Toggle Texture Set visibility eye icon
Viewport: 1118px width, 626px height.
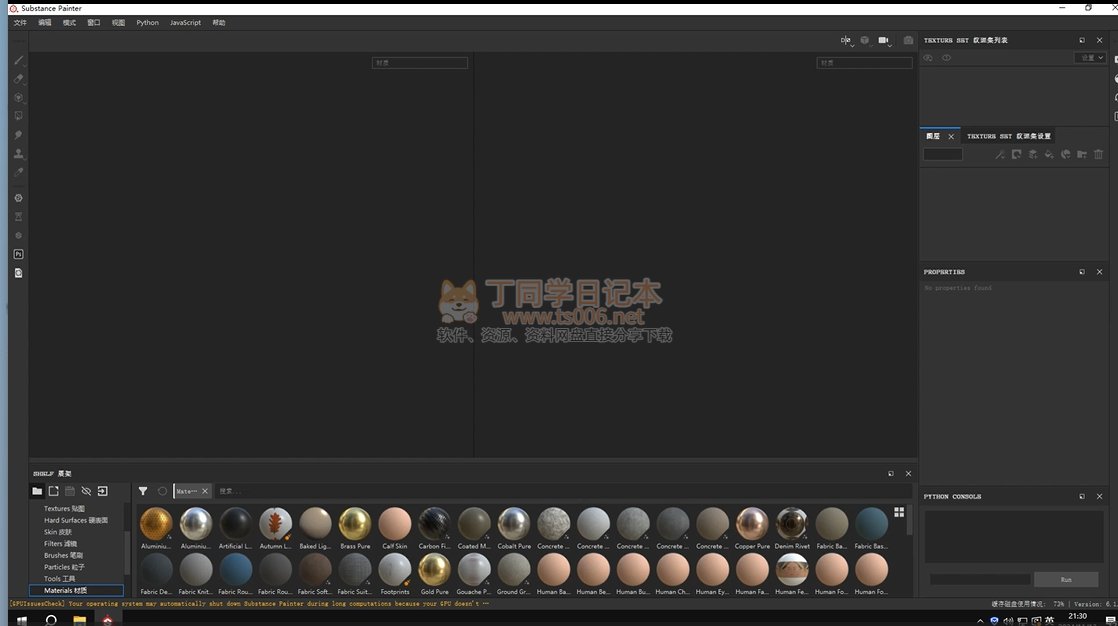click(946, 58)
